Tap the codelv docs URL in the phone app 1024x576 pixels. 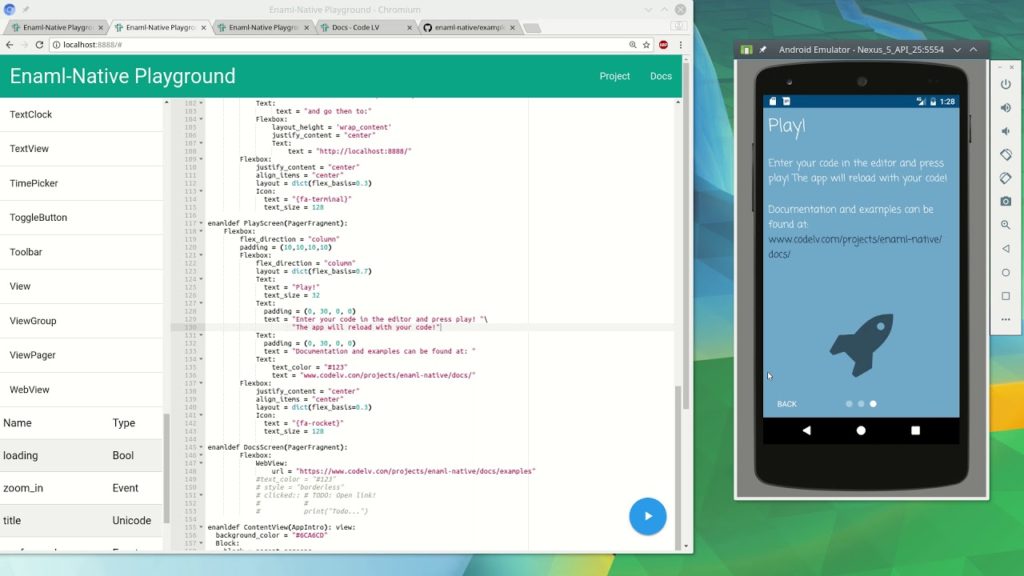[855, 247]
